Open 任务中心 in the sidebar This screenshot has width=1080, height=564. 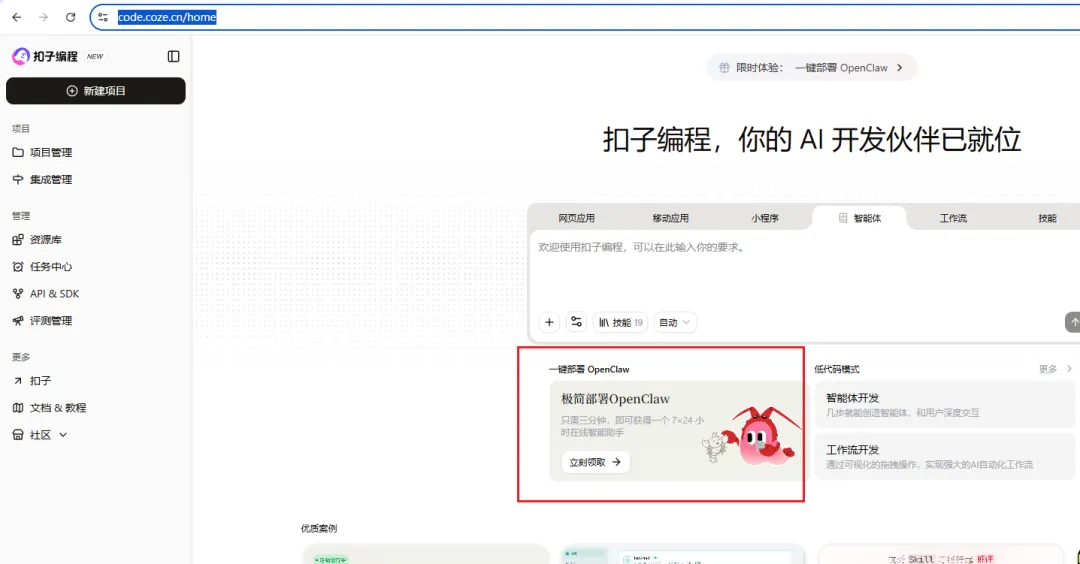[96, 267]
